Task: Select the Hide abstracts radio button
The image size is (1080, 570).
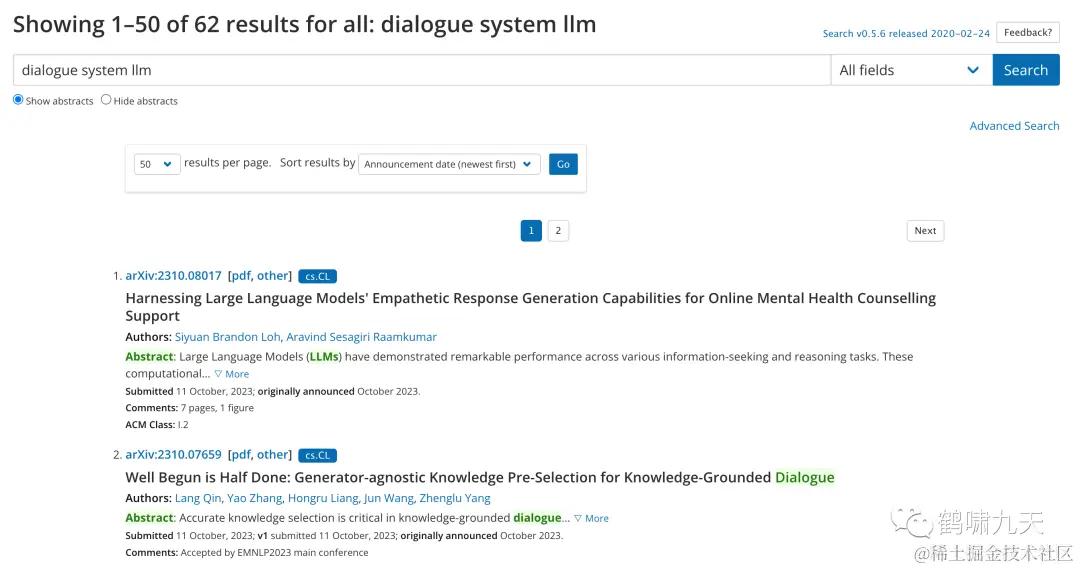Action: (106, 100)
